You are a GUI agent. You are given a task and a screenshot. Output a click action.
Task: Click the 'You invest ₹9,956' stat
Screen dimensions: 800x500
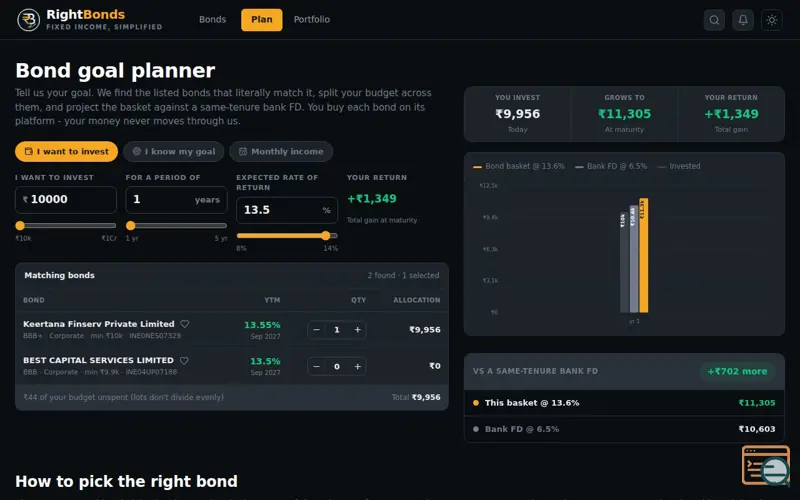click(x=517, y=114)
